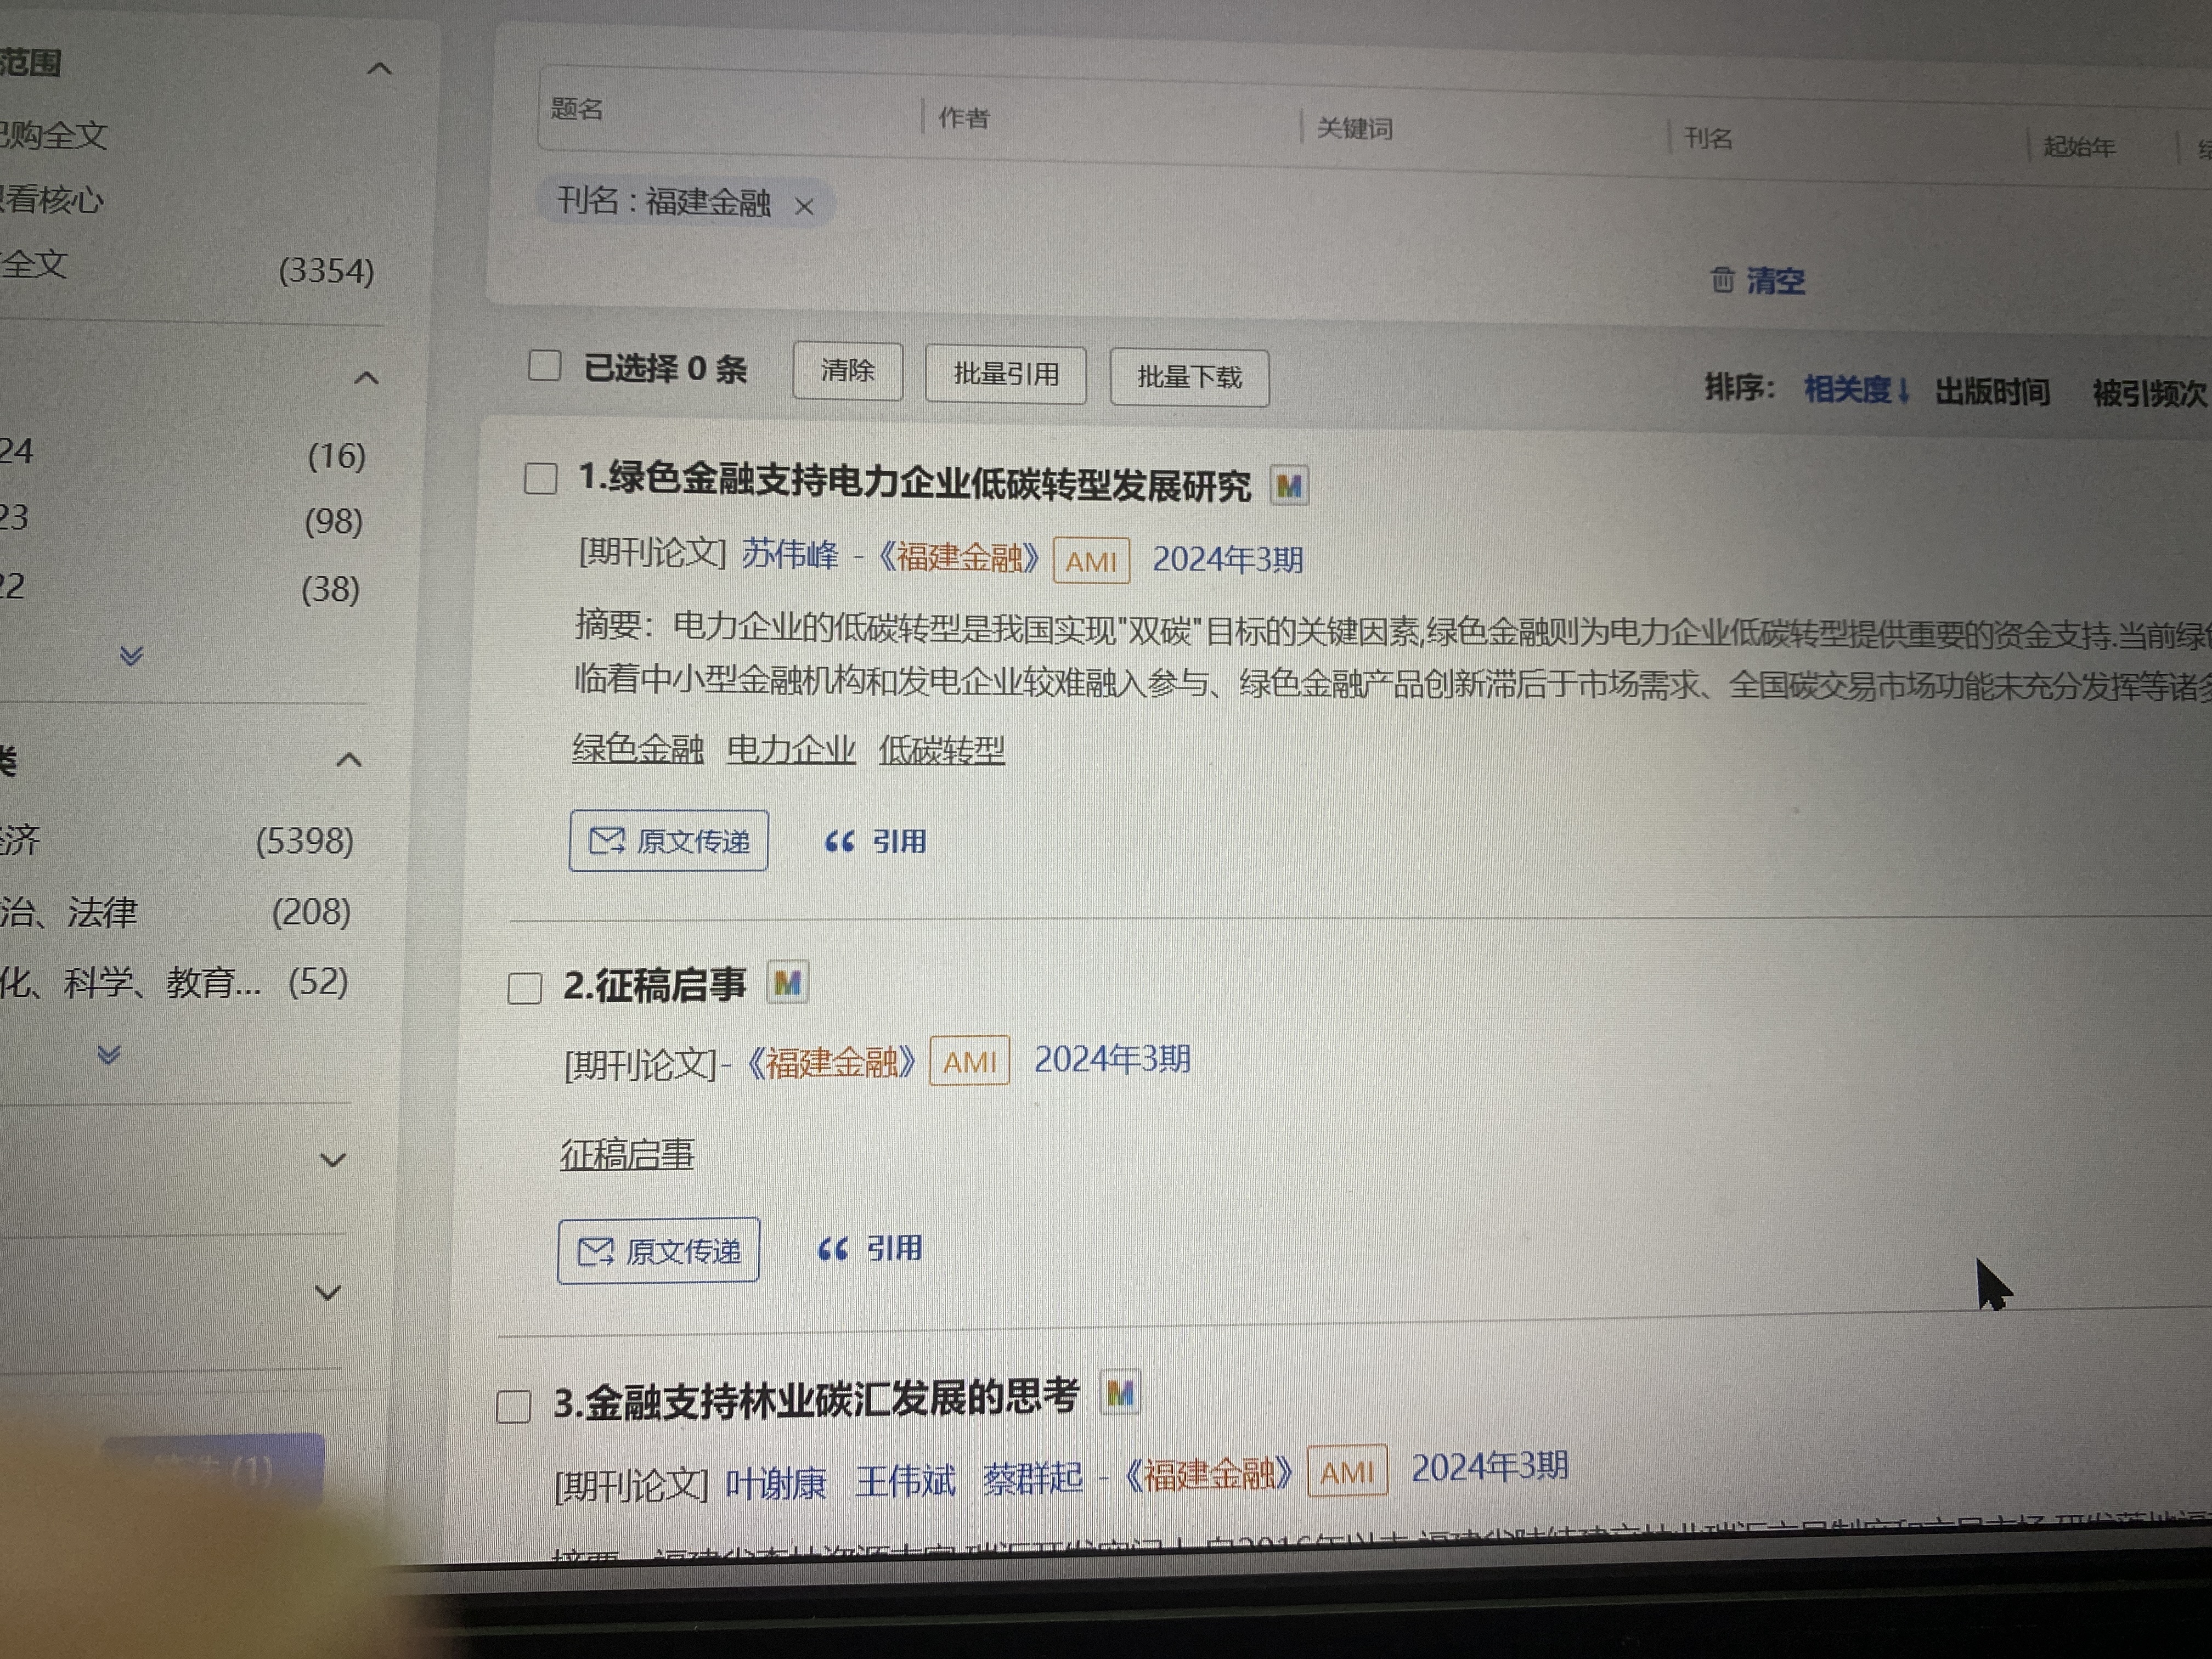Check the box for article 1 绿色金融支持电力企业
The width and height of the screenshot is (2212, 1659).
(x=541, y=478)
